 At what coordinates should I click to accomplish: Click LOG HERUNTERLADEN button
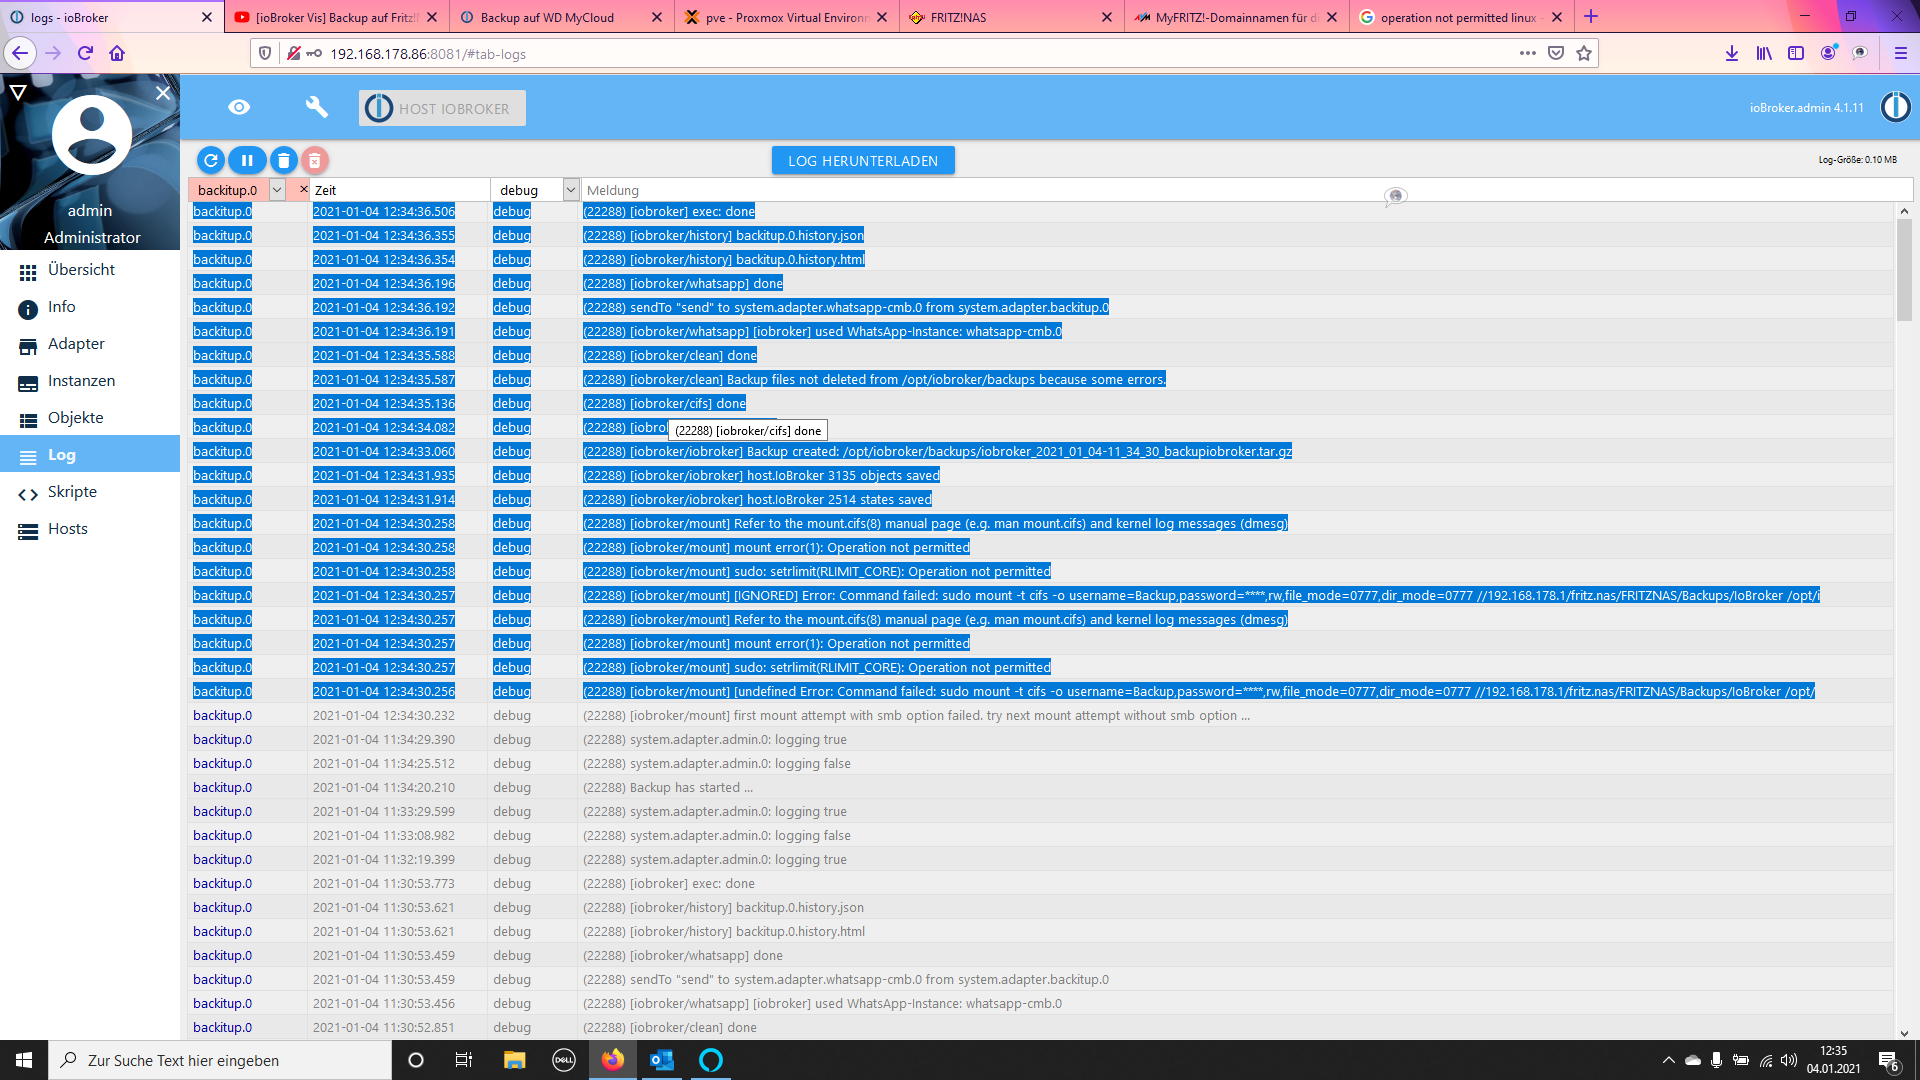[x=863, y=160]
